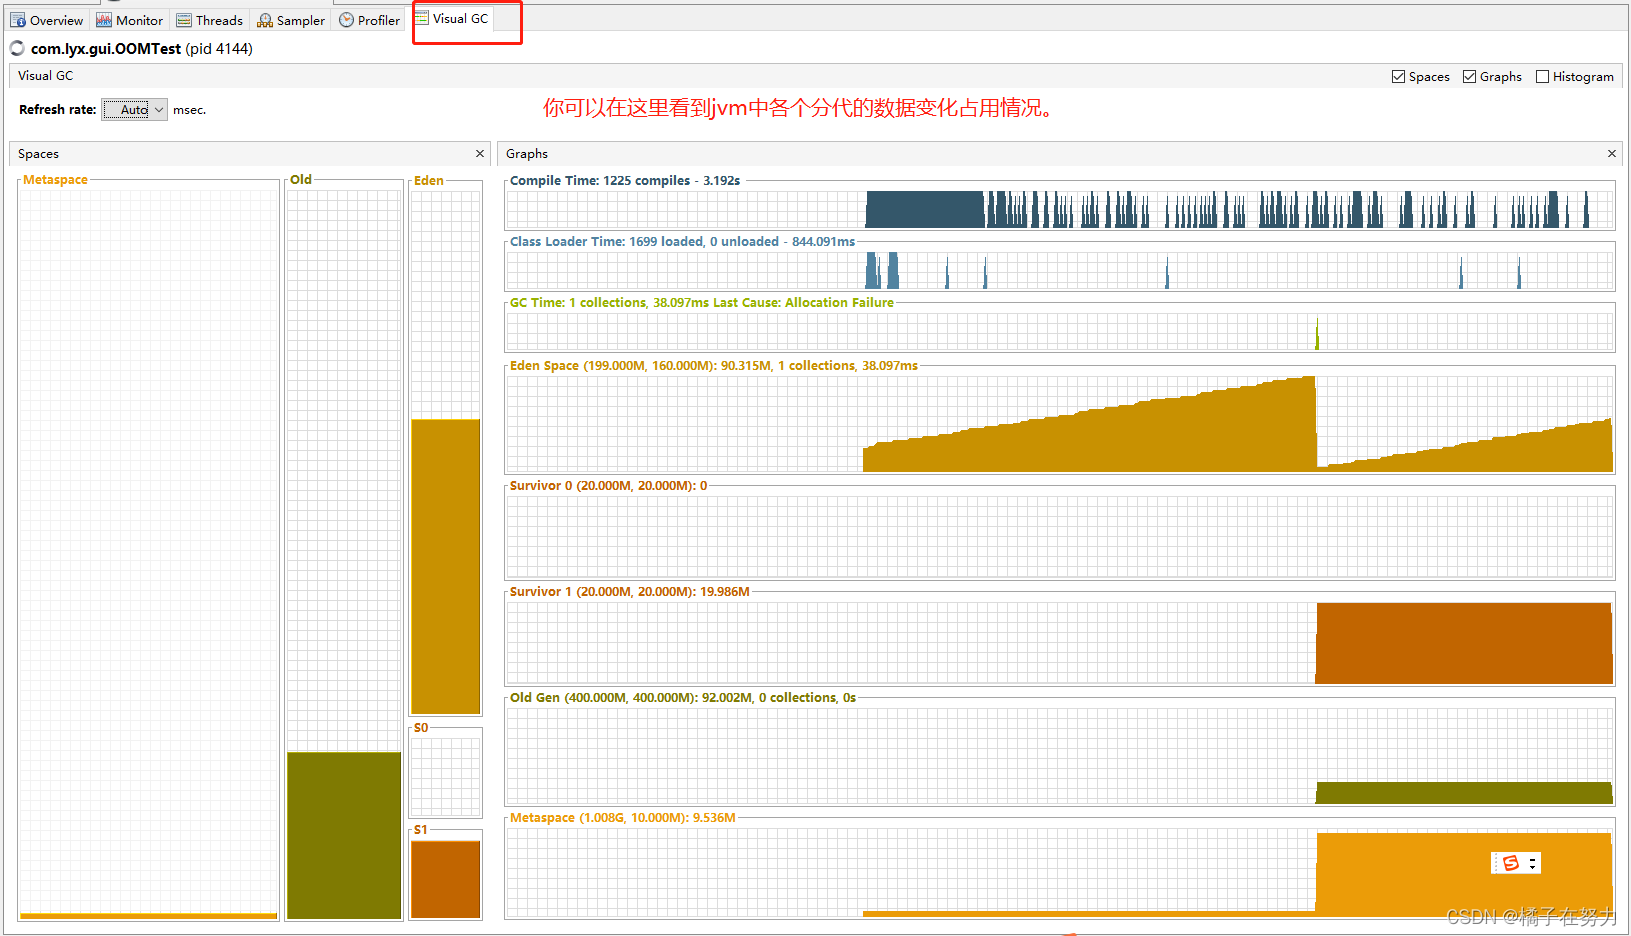Click the Eden space usage bar

[x=446, y=566]
